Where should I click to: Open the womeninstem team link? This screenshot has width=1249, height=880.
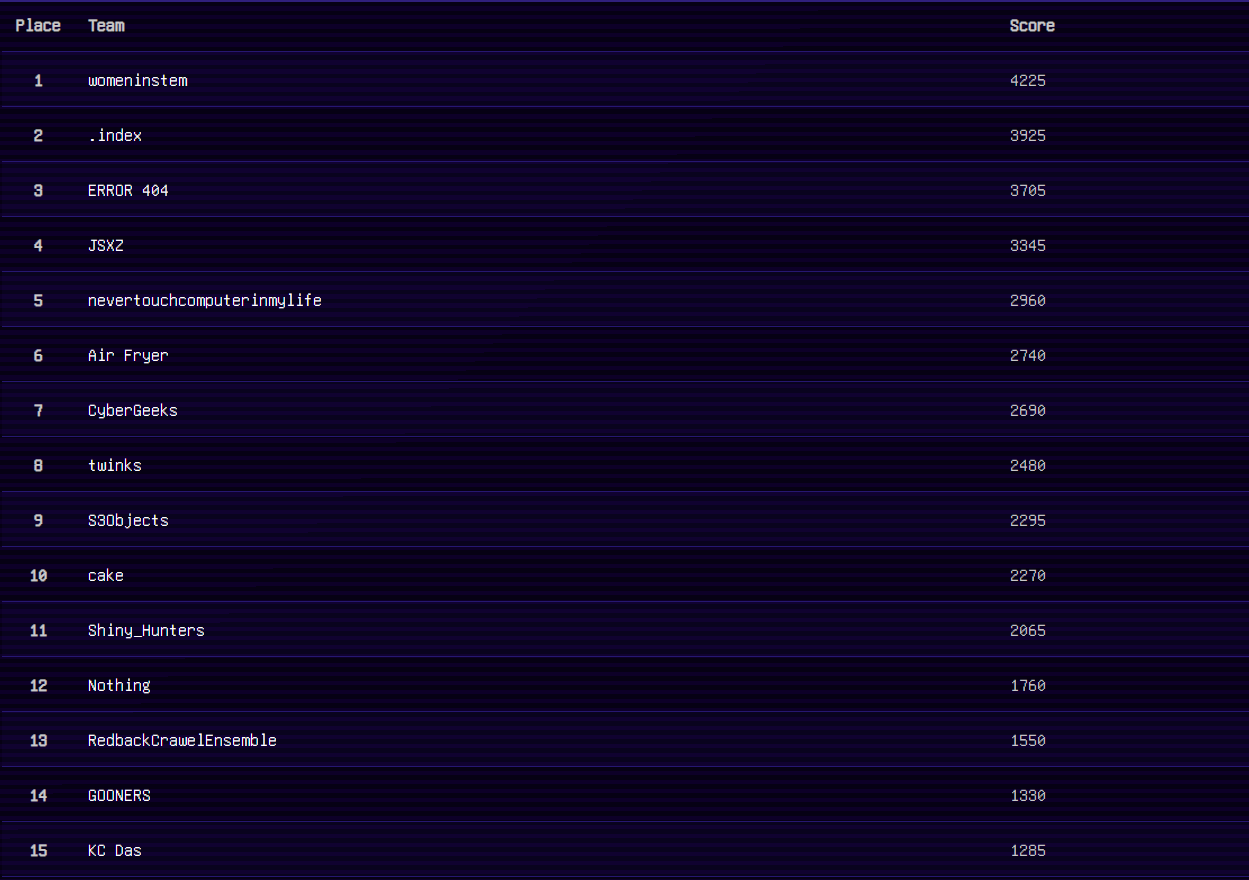click(x=137, y=80)
